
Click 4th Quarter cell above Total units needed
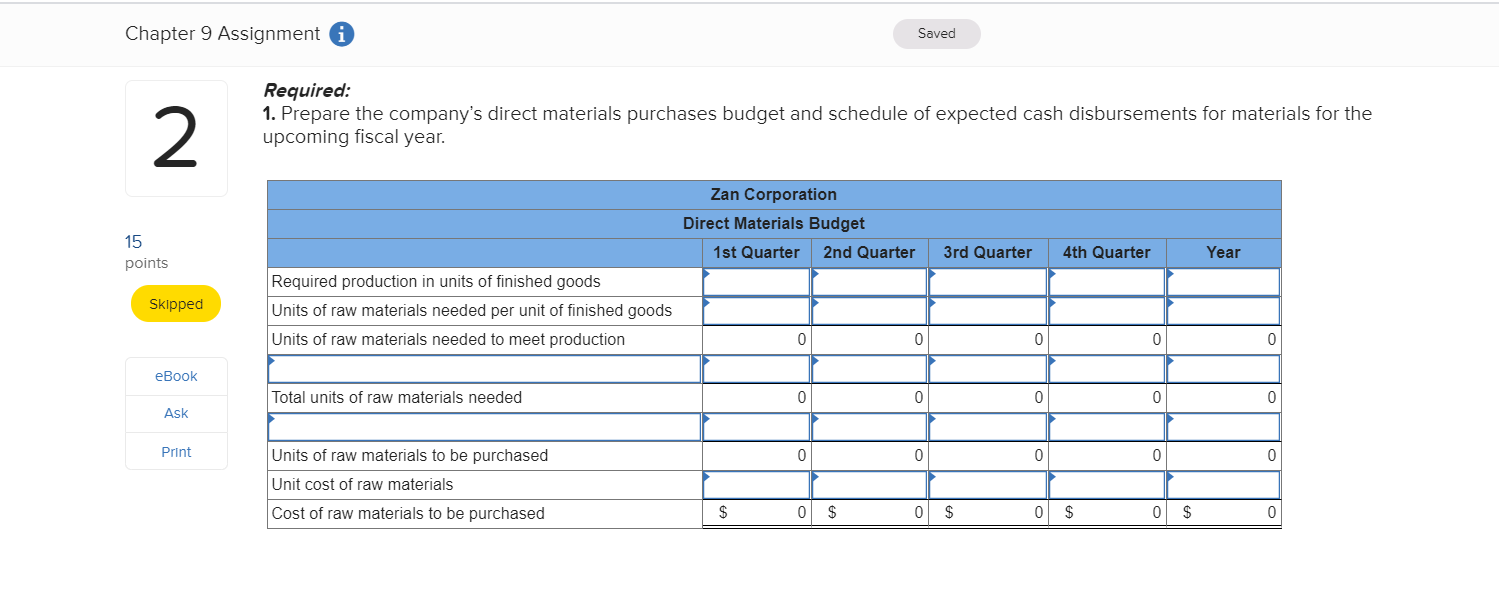click(x=1107, y=369)
